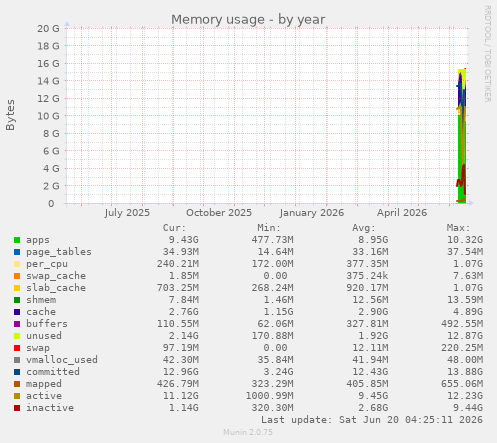Viewport: 497px width, 443px height.
Task: Click the brown mapped legend swatch
Action: [x=17, y=384]
